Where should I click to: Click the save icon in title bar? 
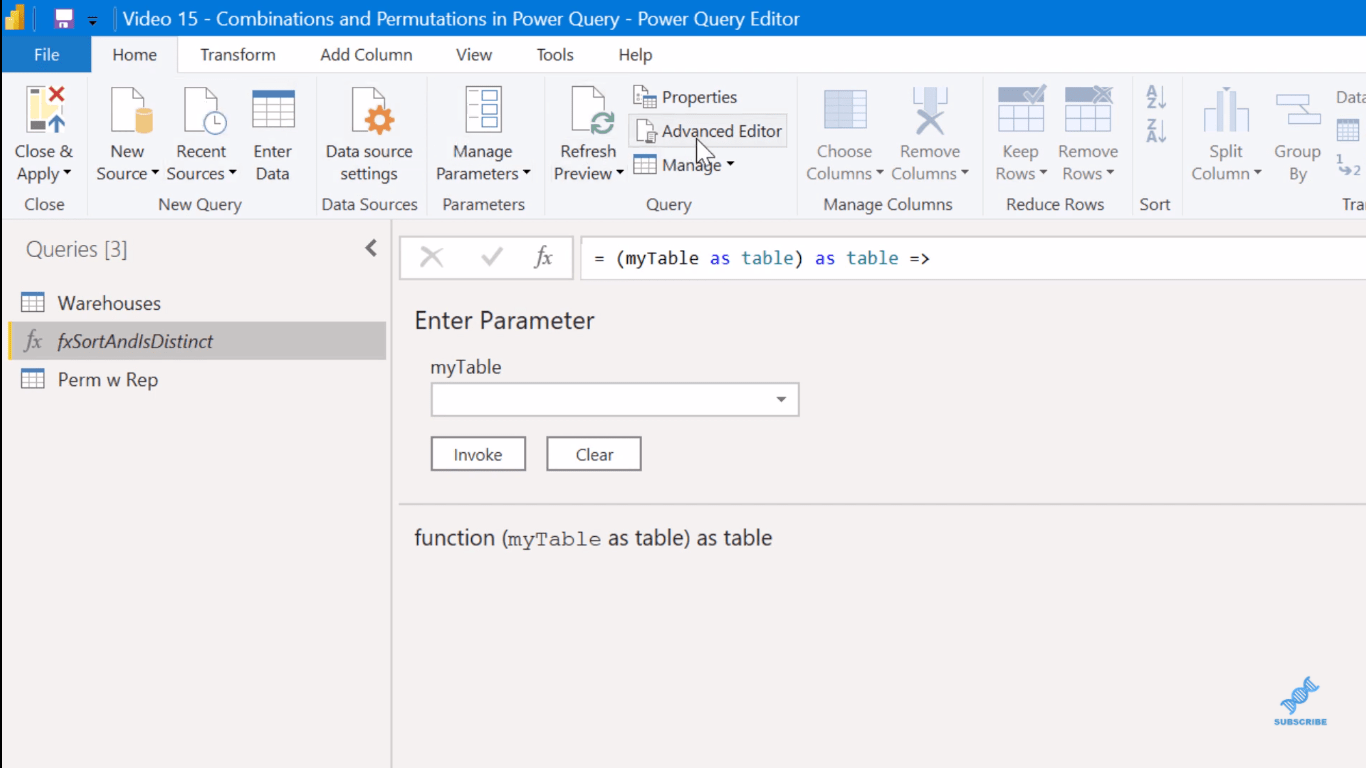64,19
